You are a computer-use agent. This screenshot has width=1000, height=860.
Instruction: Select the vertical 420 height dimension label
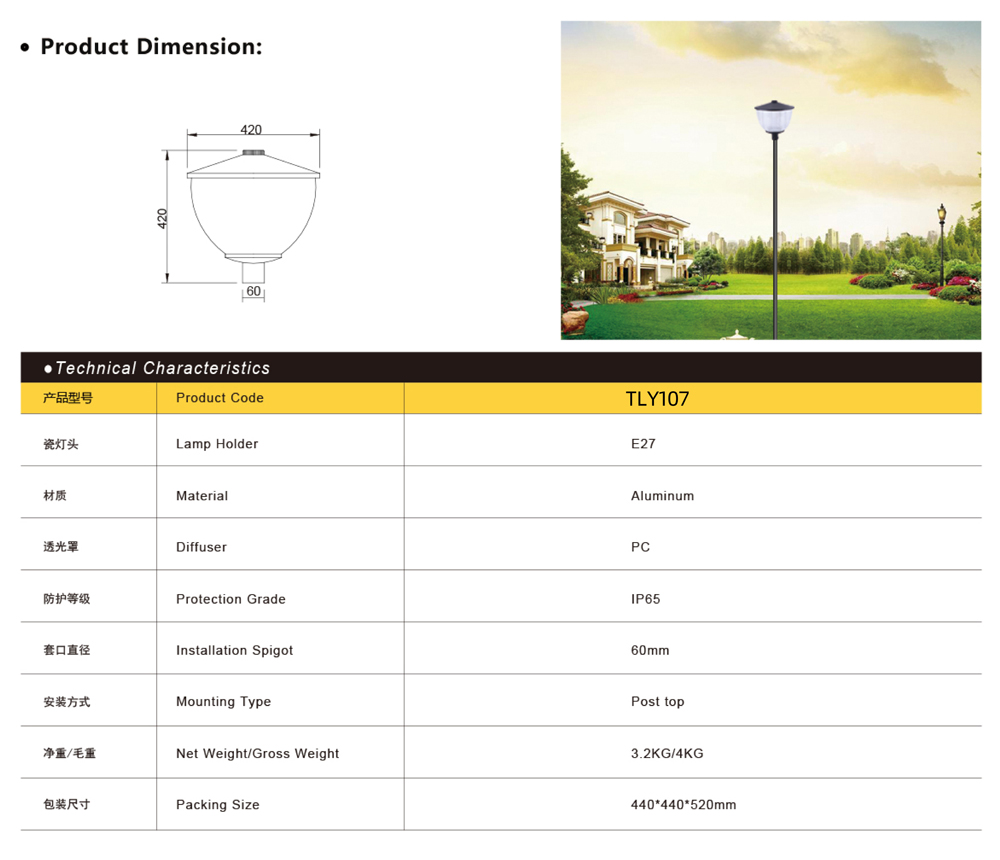tap(162, 218)
